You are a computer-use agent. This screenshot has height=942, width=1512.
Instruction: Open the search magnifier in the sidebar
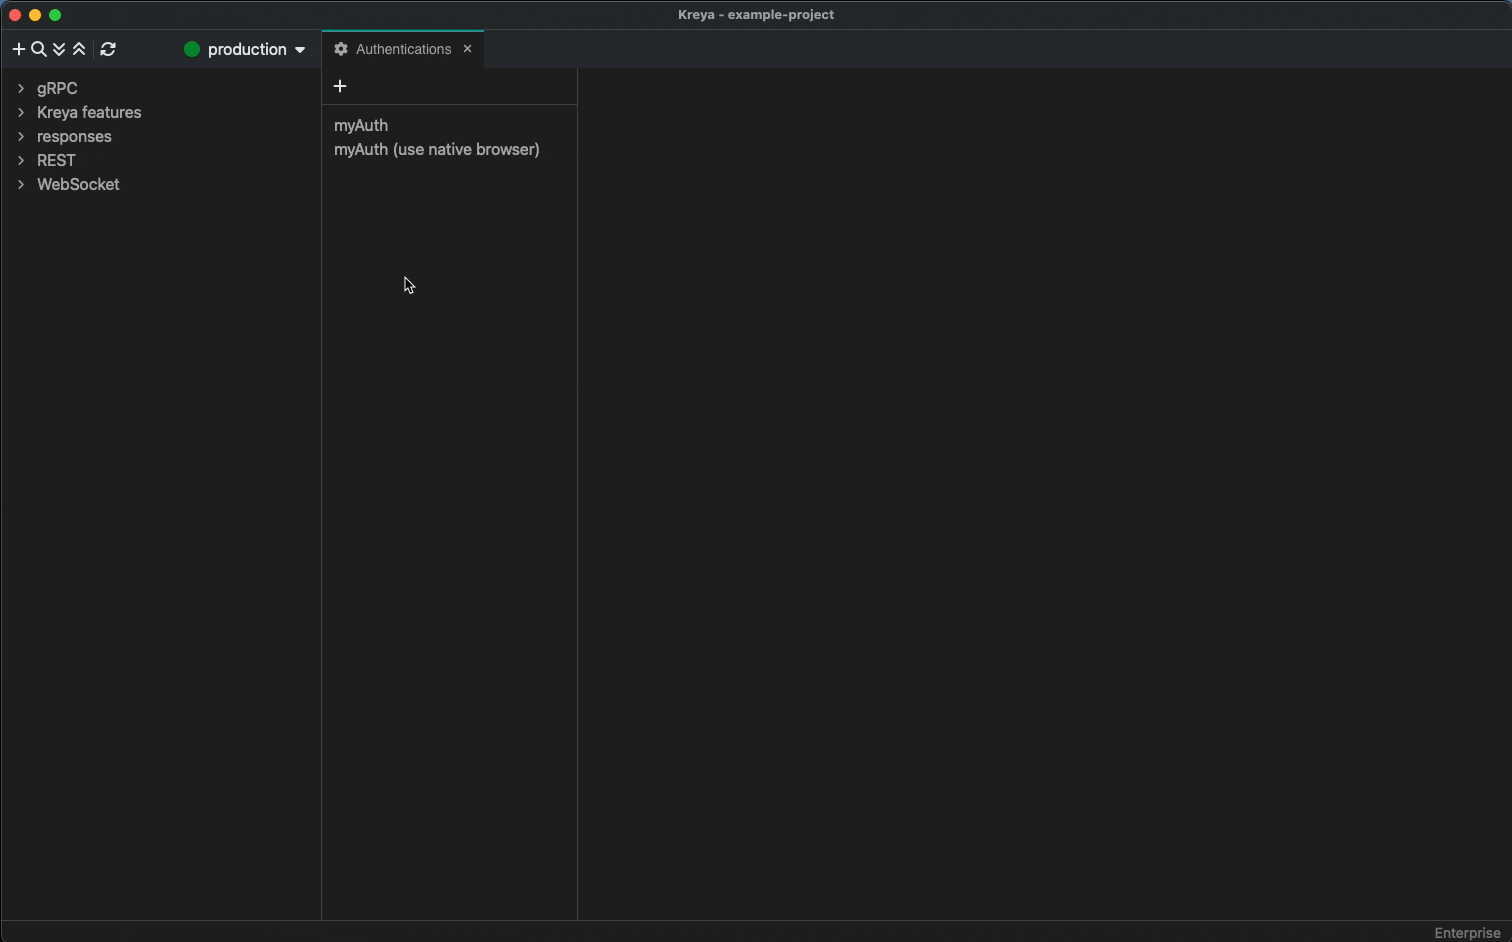tap(39, 49)
